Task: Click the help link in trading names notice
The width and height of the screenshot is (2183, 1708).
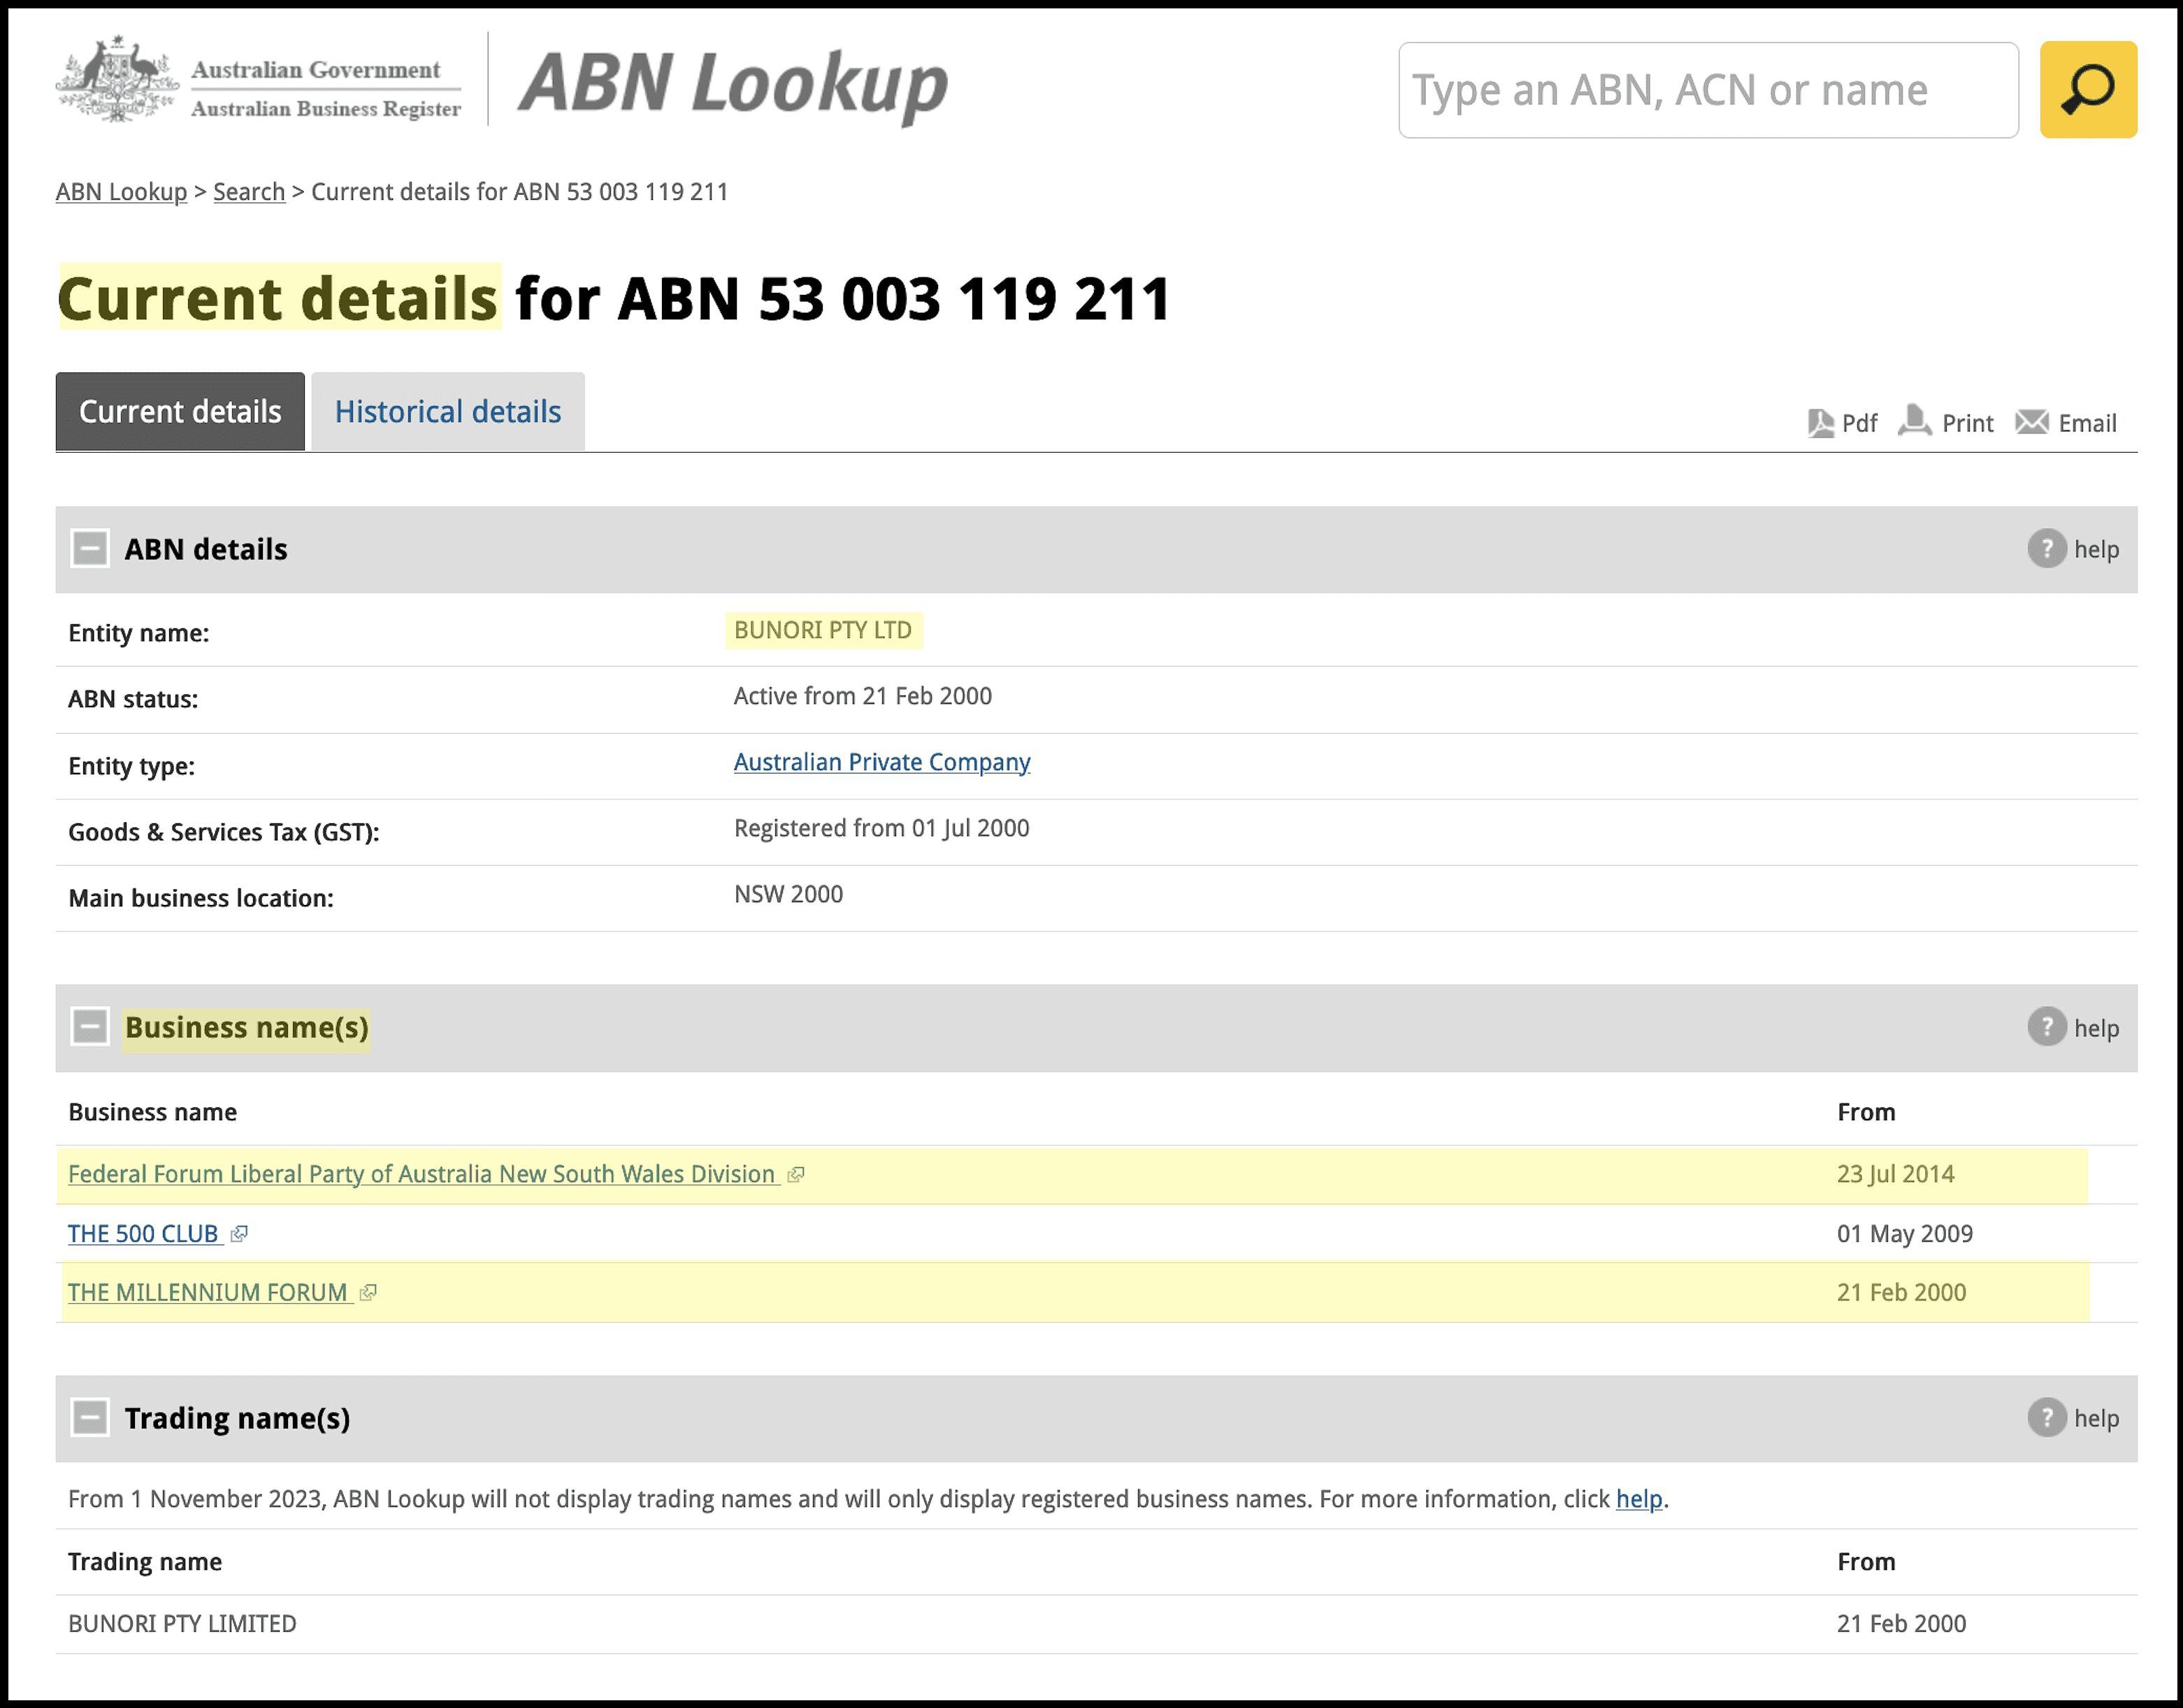Action: (x=1639, y=1498)
